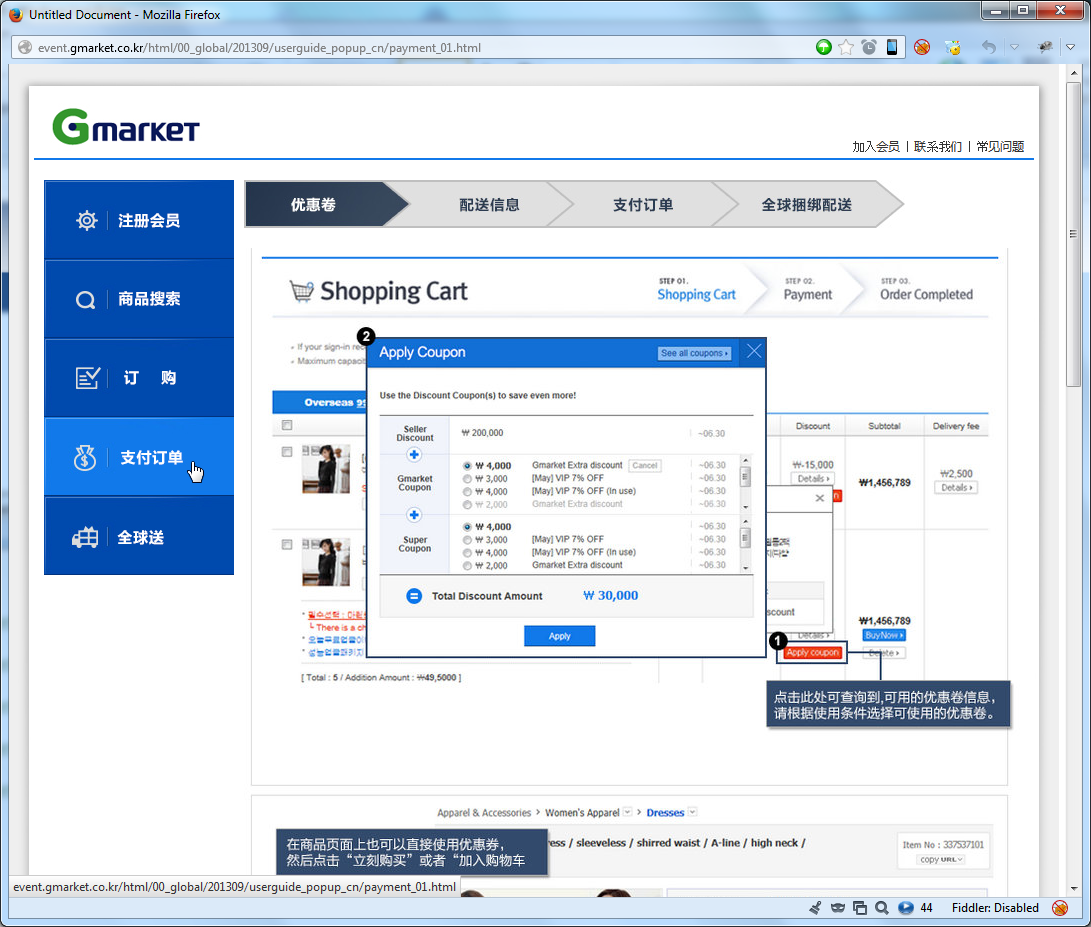Click the green umbrella icon in address bar
This screenshot has width=1091, height=927.
click(x=824, y=47)
